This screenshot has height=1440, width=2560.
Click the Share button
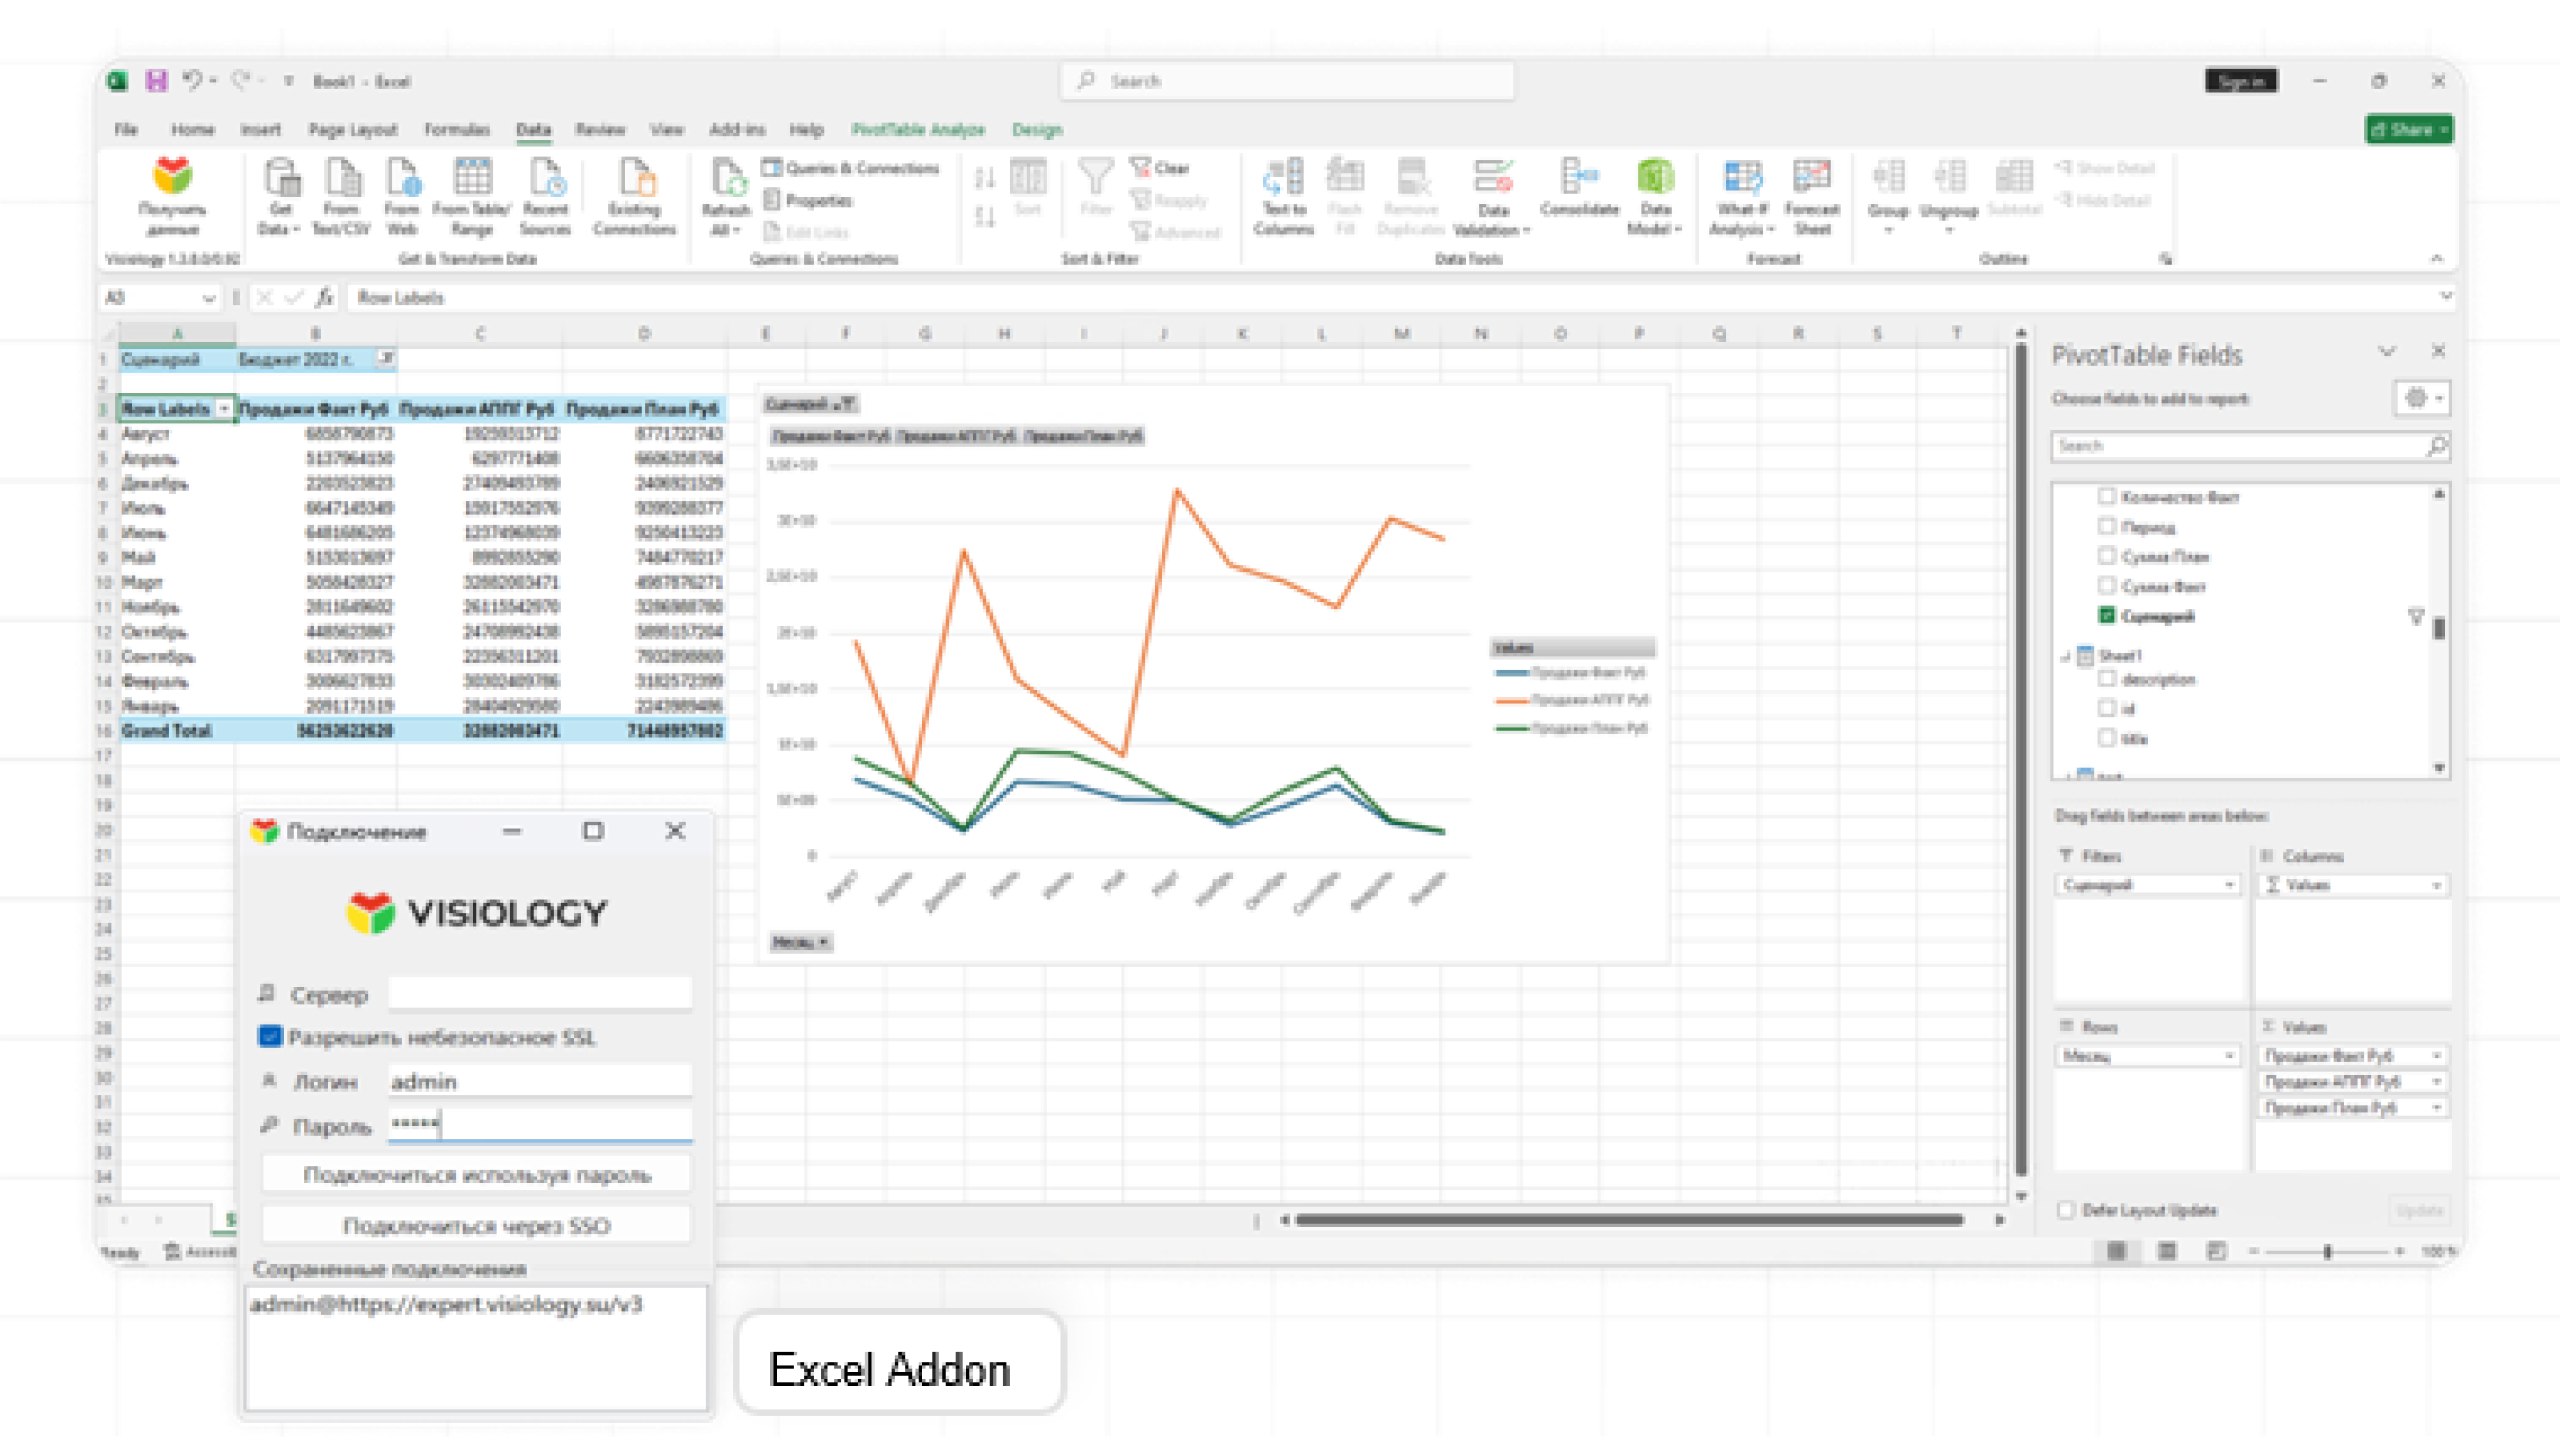(x=2408, y=129)
